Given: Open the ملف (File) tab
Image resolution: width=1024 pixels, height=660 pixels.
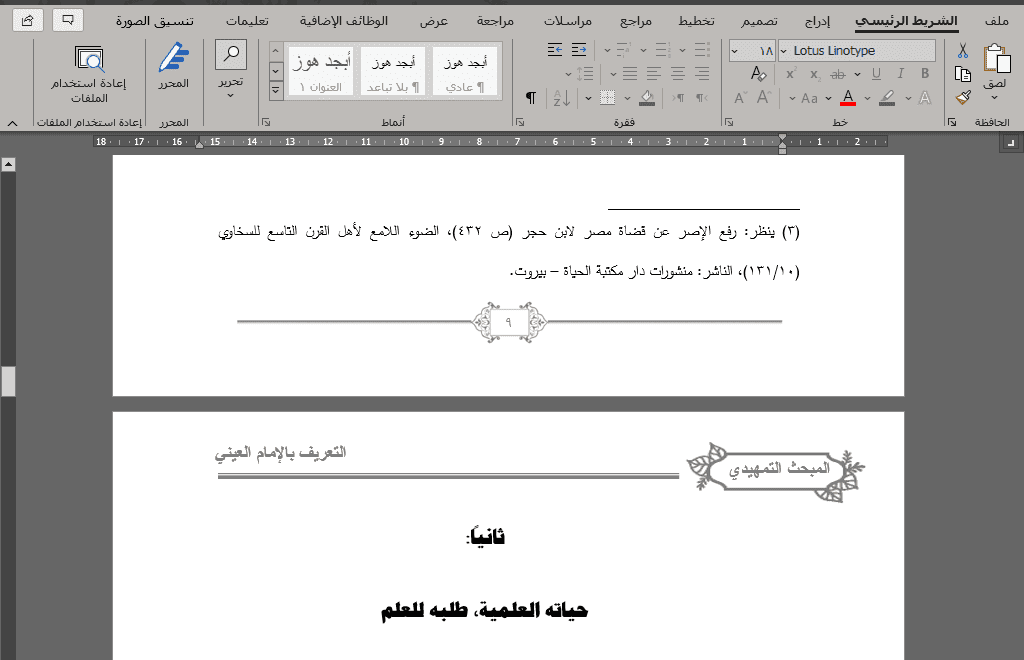Looking at the screenshot, I should 997,21.
